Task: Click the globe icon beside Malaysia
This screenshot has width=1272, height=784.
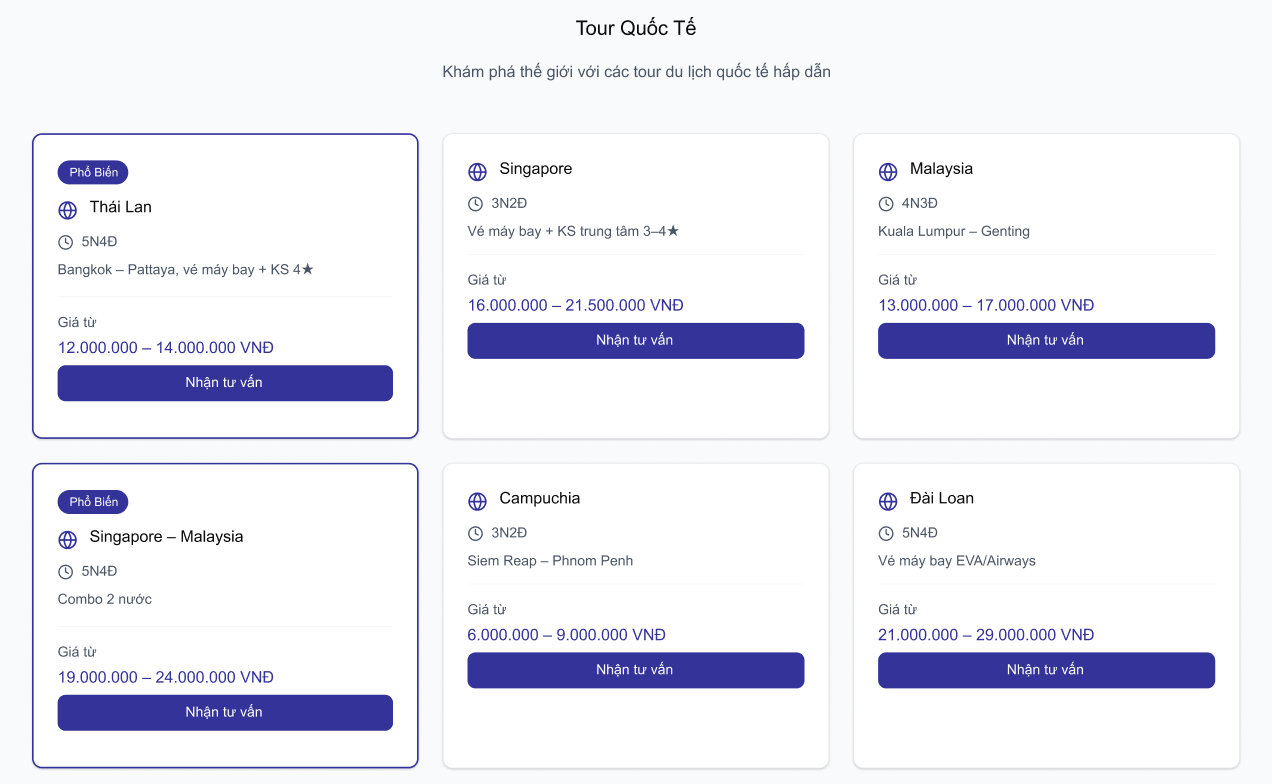Action: click(888, 172)
